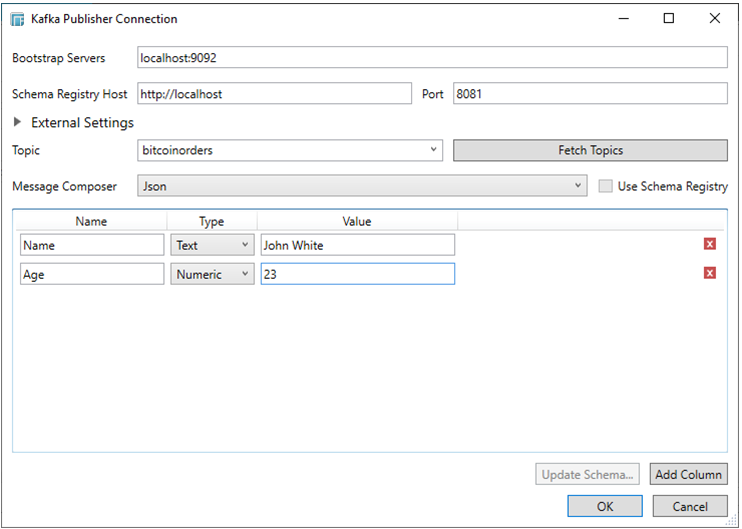Click the Age value field containing 23
The width and height of the screenshot is (742, 529).
click(357, 274)
